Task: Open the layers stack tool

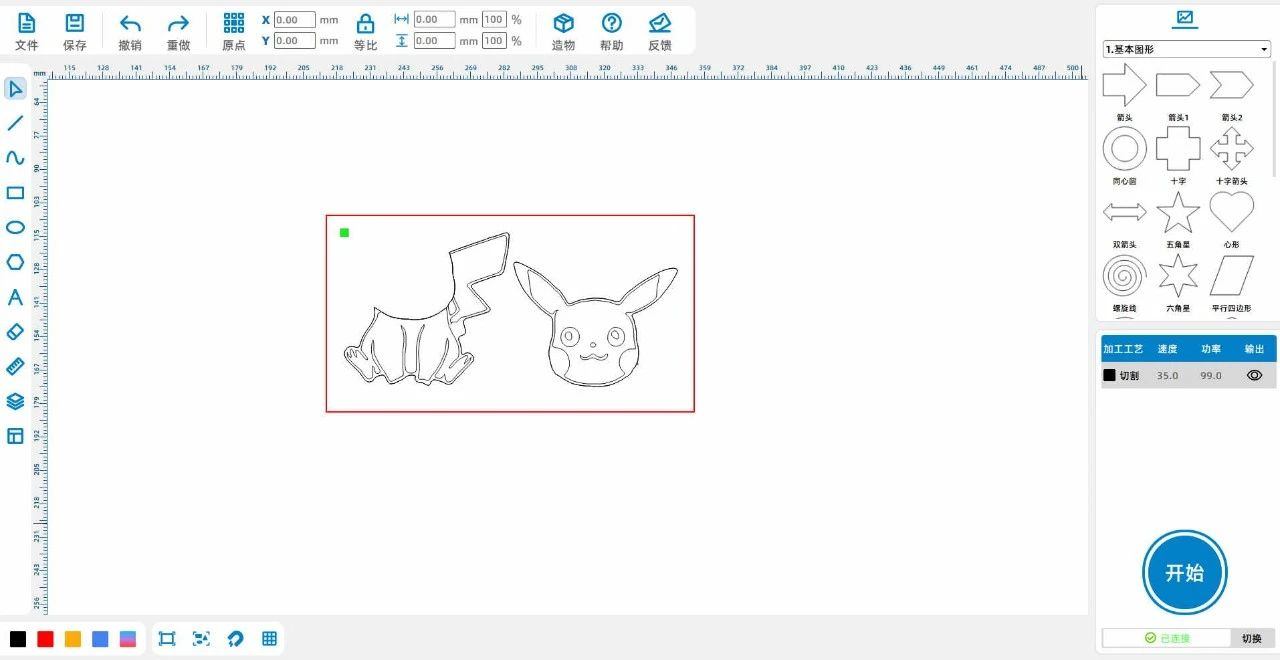Action: [15, 401]
